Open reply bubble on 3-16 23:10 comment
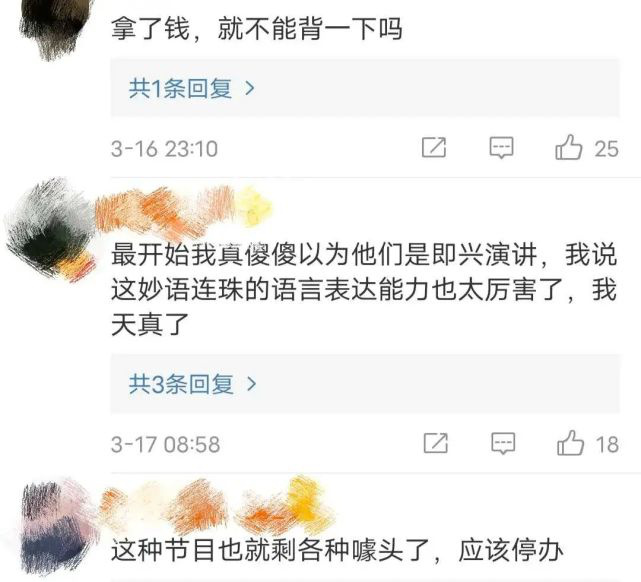This screenshot has width=641, height=582. pyautogui.click(x=501, y=148)
